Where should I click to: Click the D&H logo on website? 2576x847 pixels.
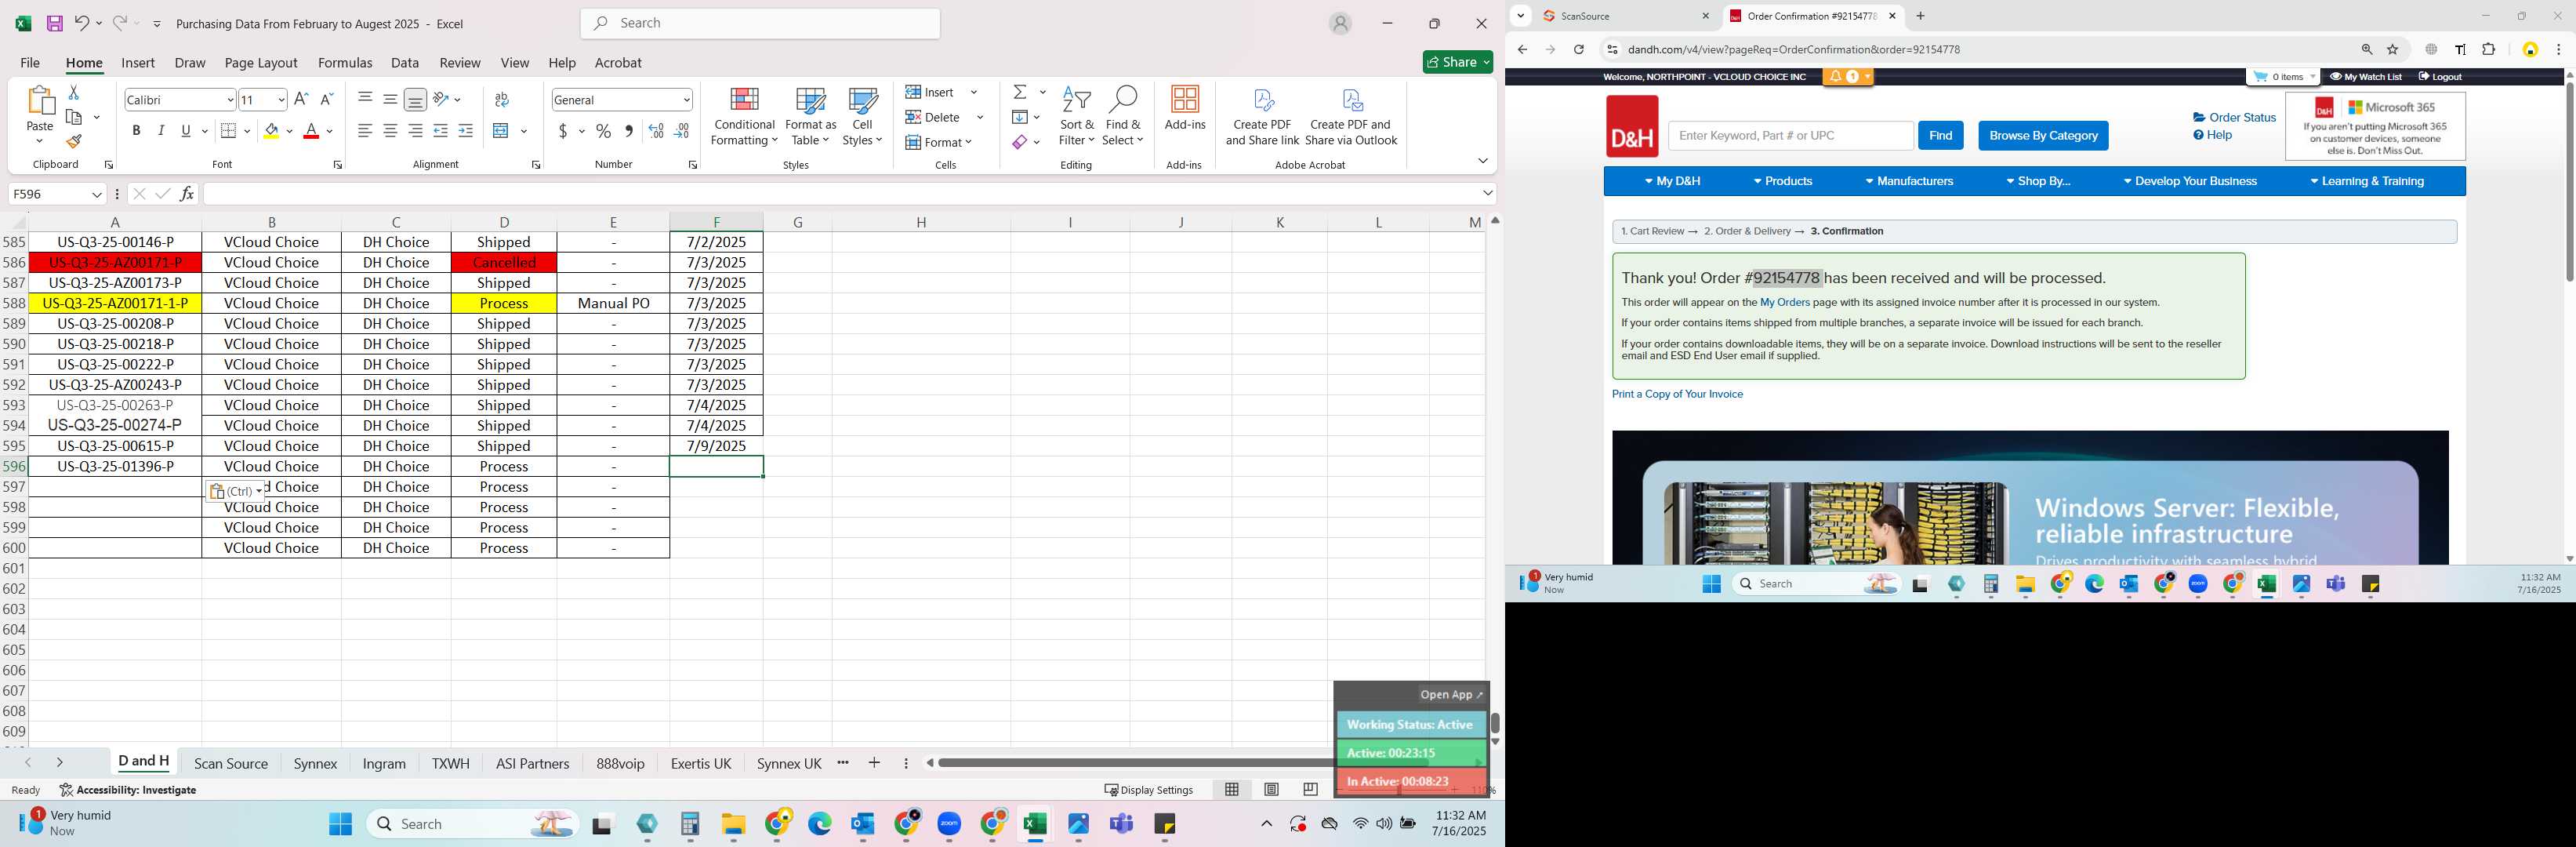click(x=1632, y=126)
